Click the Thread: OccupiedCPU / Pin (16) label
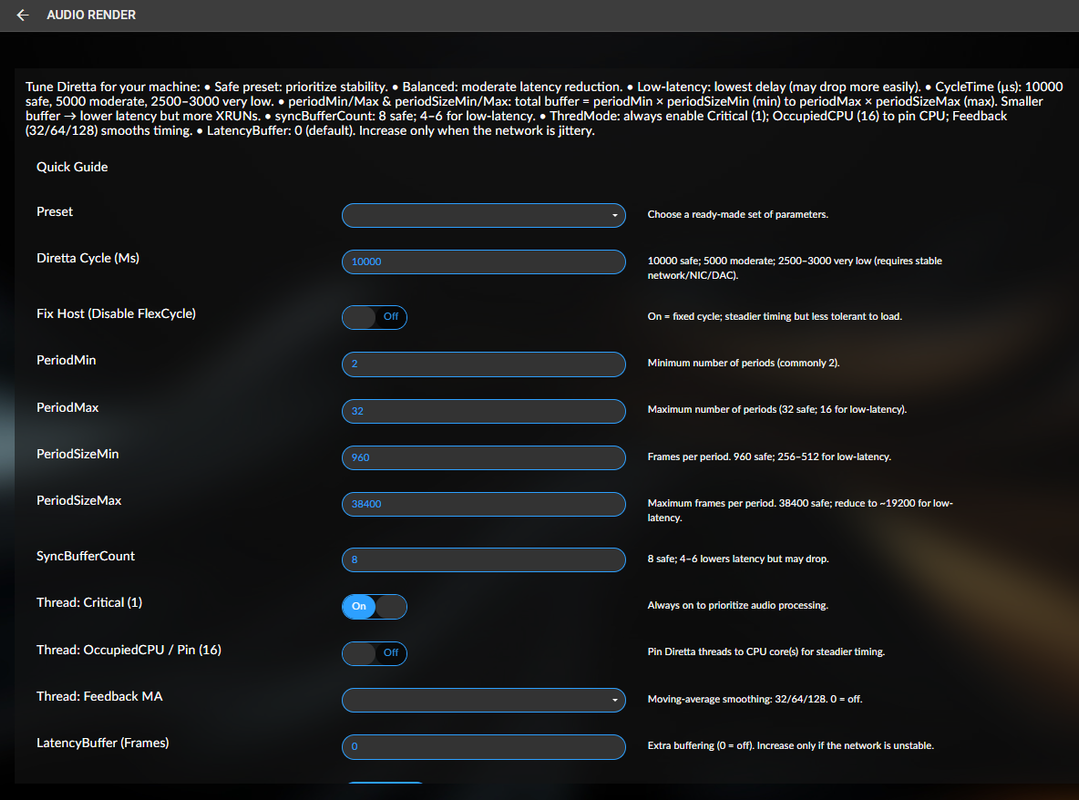 129,650
